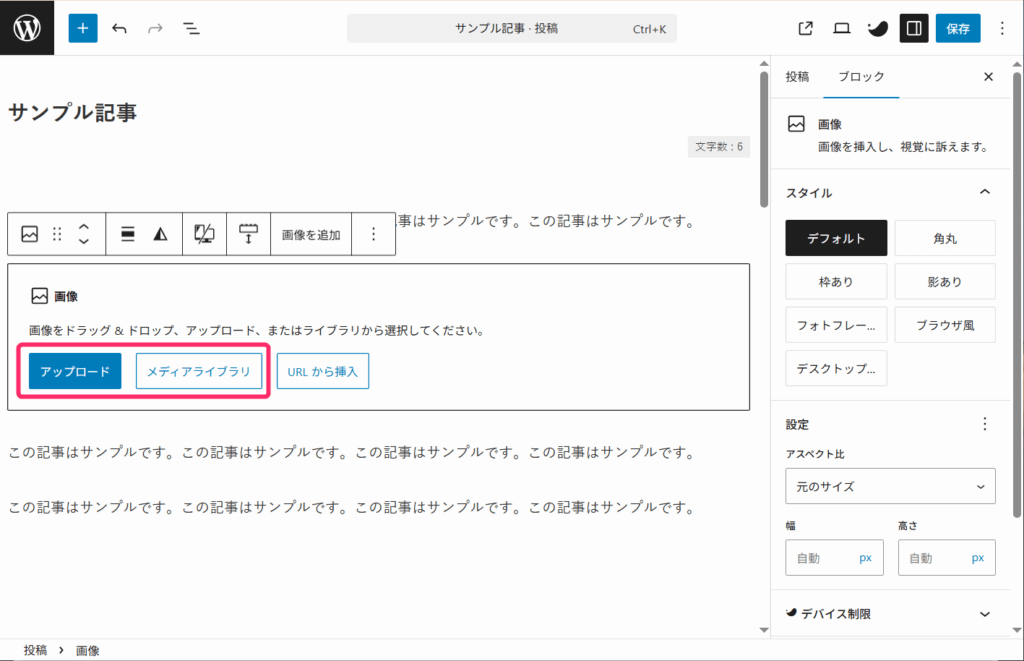Select the フォトフレー... style
This screenshot has height=661, width=1024.
[x=836, y=325]
